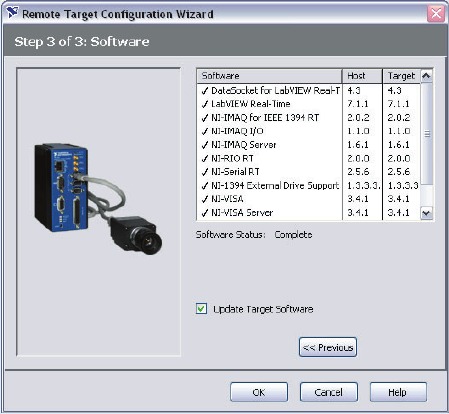This screenshot has height=414, width=449.
Task: Click the checkmark beside LabVIEW Real-Time
Action: (x=205, y=104)
